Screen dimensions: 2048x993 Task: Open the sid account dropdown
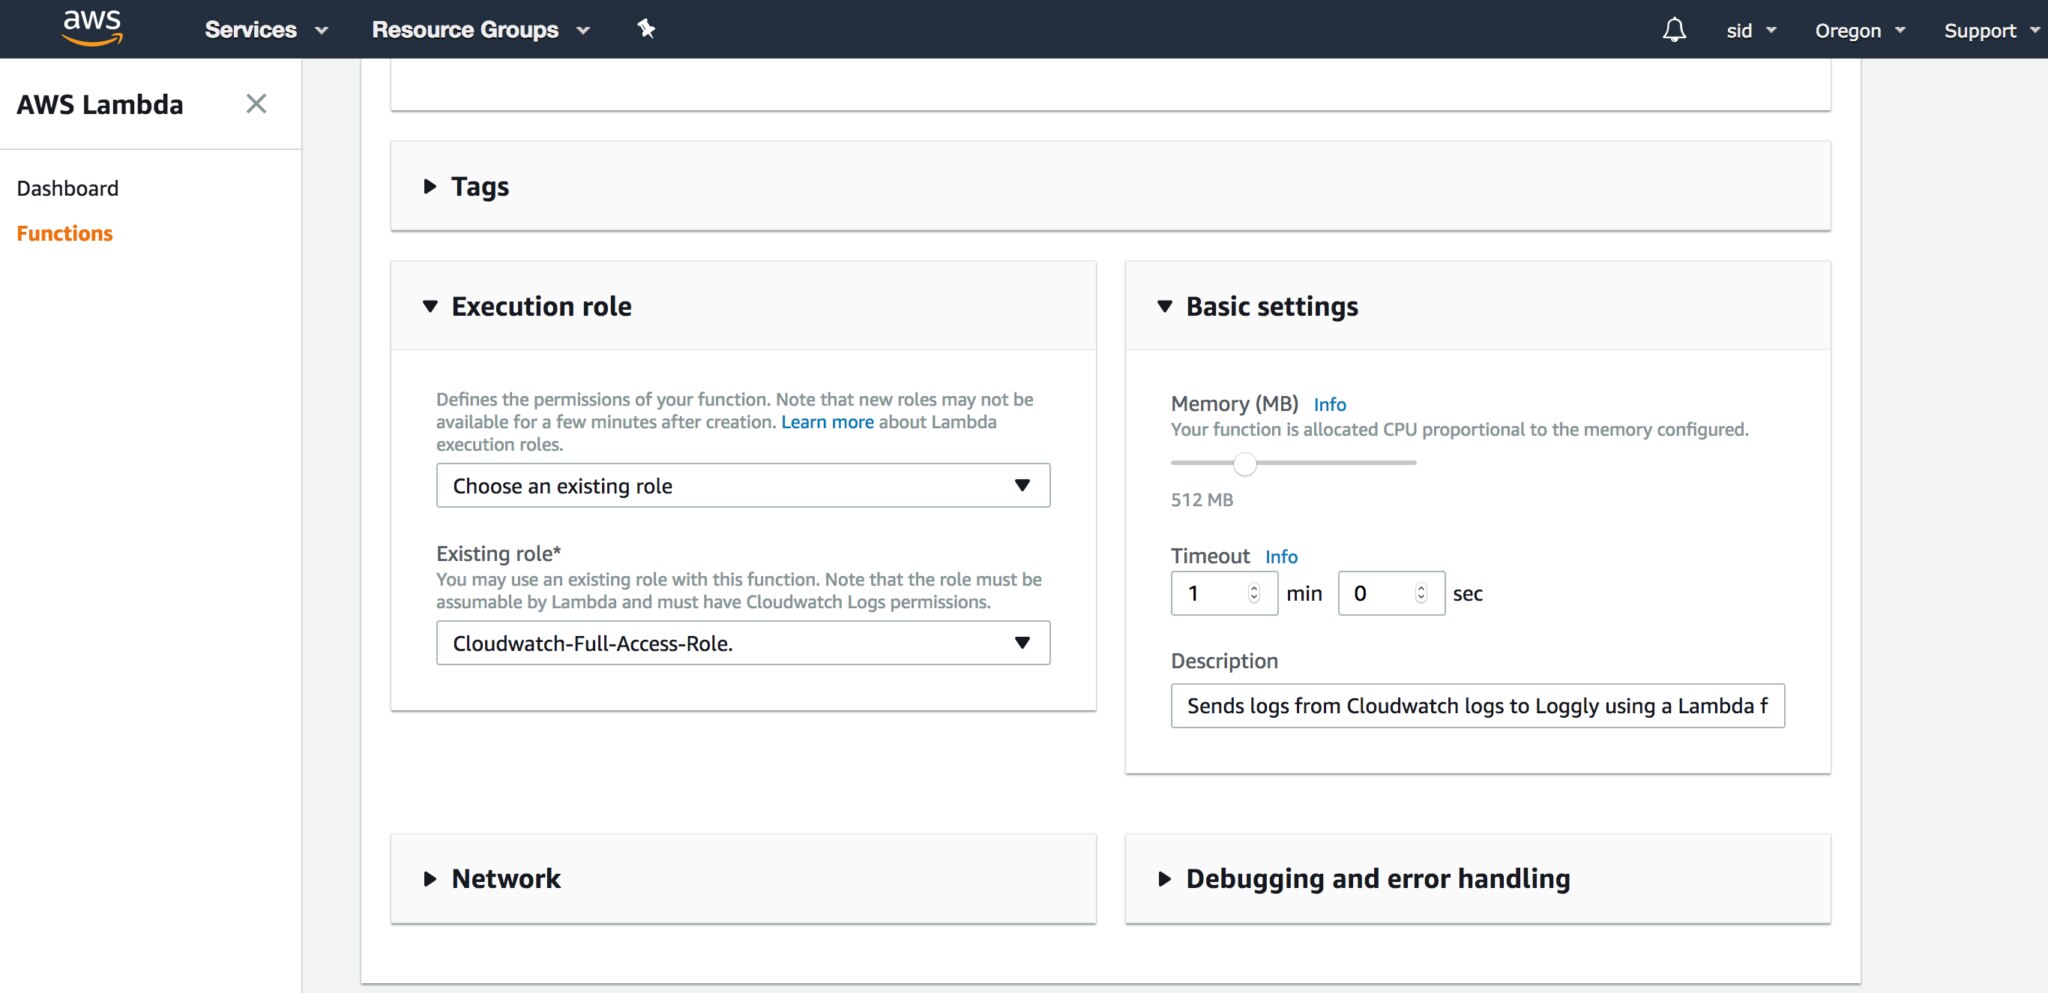[1750, 31]
